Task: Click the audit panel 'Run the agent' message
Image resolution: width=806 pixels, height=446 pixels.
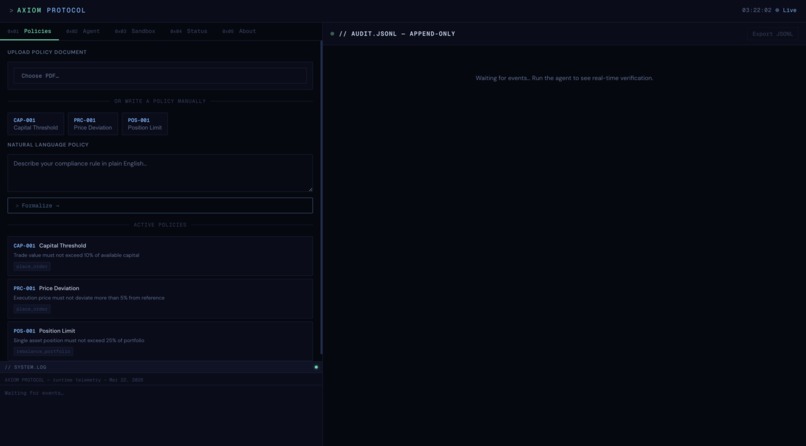Action: 564,78
